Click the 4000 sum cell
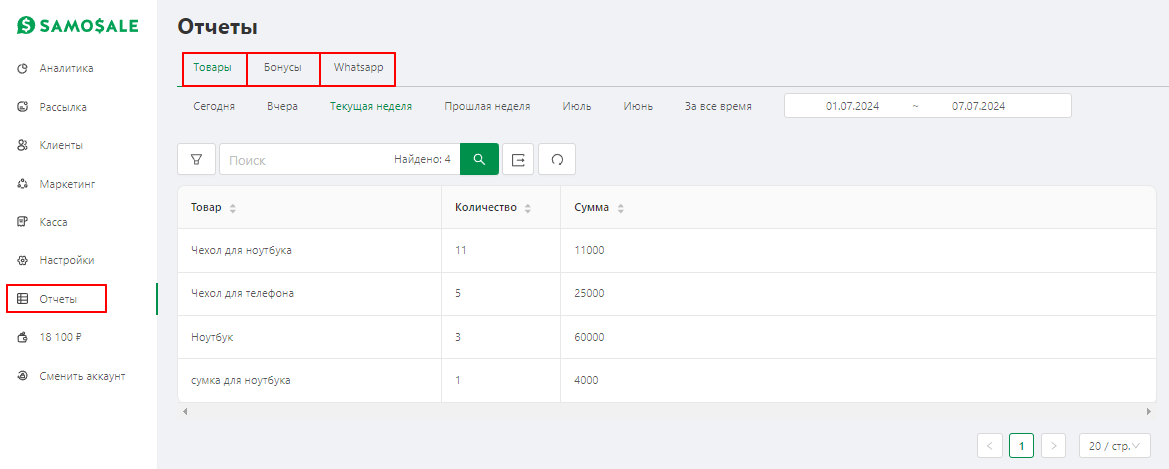1169x469 pixels. 858,380
